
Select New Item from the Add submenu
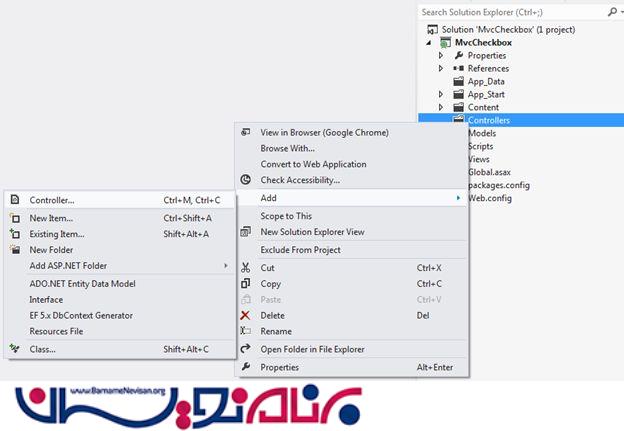coord(51,218)
